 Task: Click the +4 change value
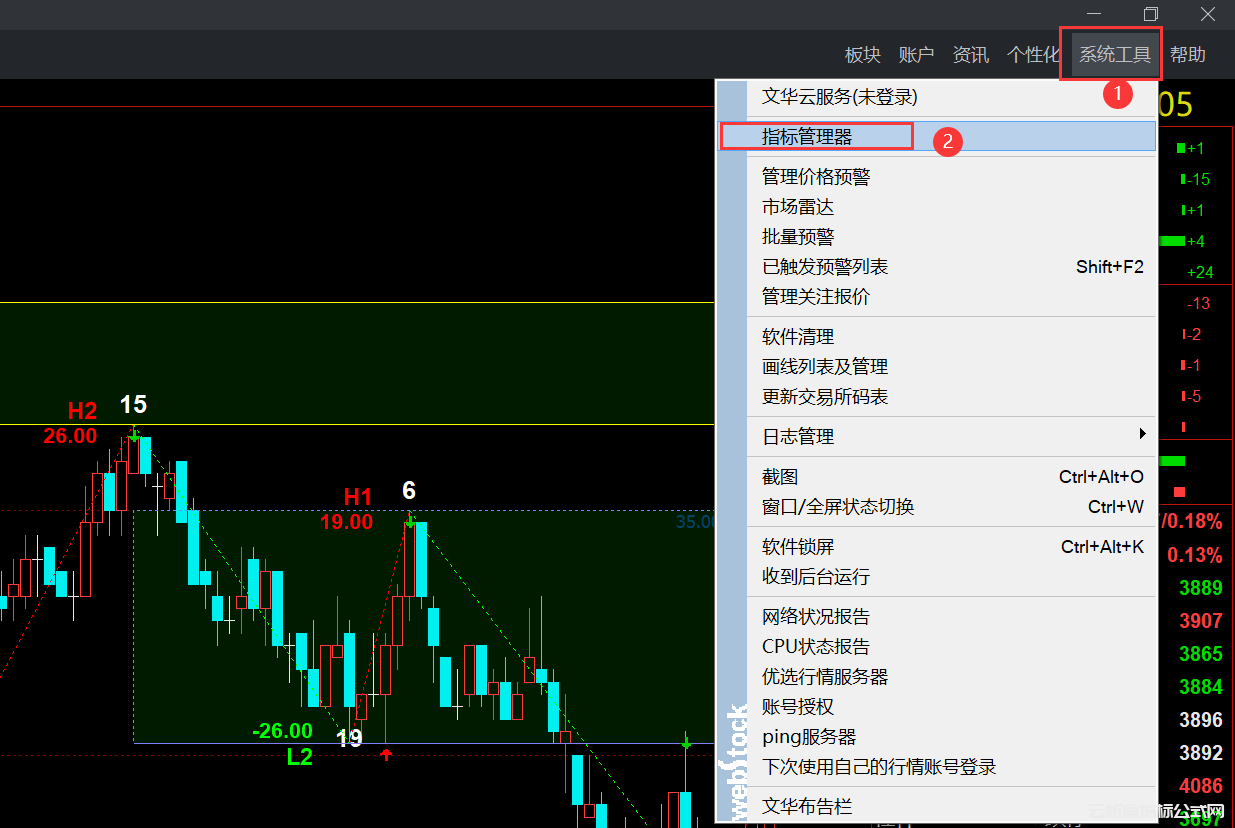(x=1196, y=241)
